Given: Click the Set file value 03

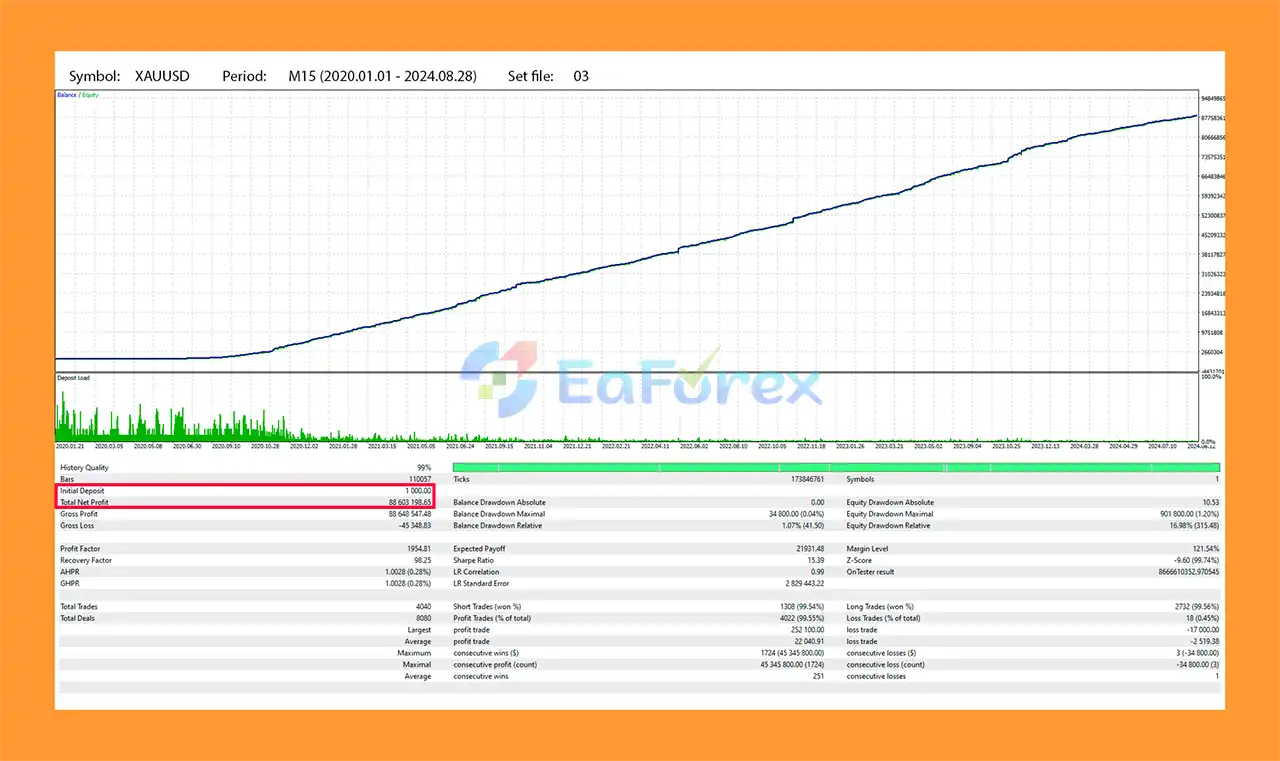Looking at the screenshot, I should [x=582, y=76].
